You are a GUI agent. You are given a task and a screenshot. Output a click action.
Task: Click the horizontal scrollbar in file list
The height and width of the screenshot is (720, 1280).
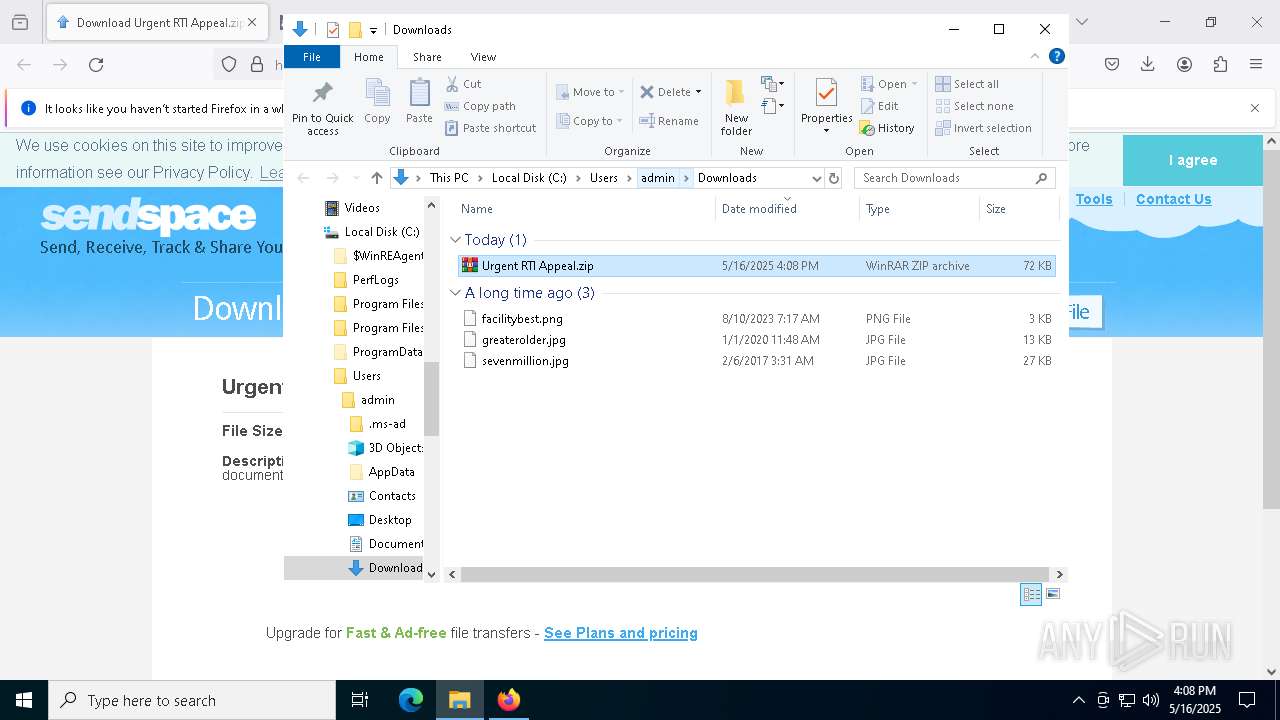coord(756,574)
